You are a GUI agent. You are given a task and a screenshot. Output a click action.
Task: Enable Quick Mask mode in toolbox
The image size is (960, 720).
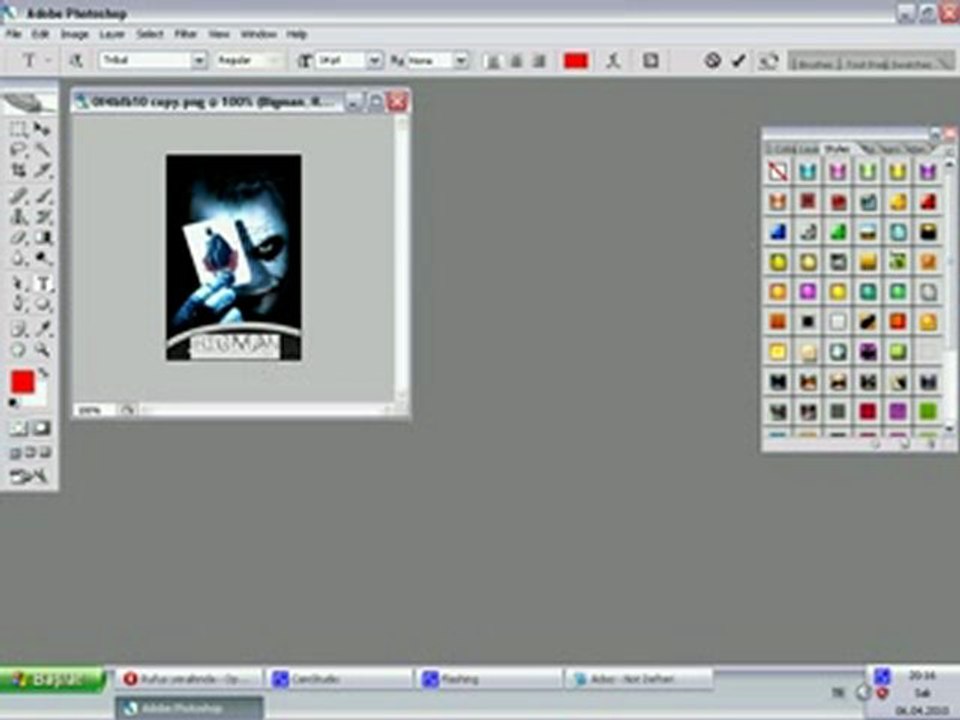click(x=42, y=428)
